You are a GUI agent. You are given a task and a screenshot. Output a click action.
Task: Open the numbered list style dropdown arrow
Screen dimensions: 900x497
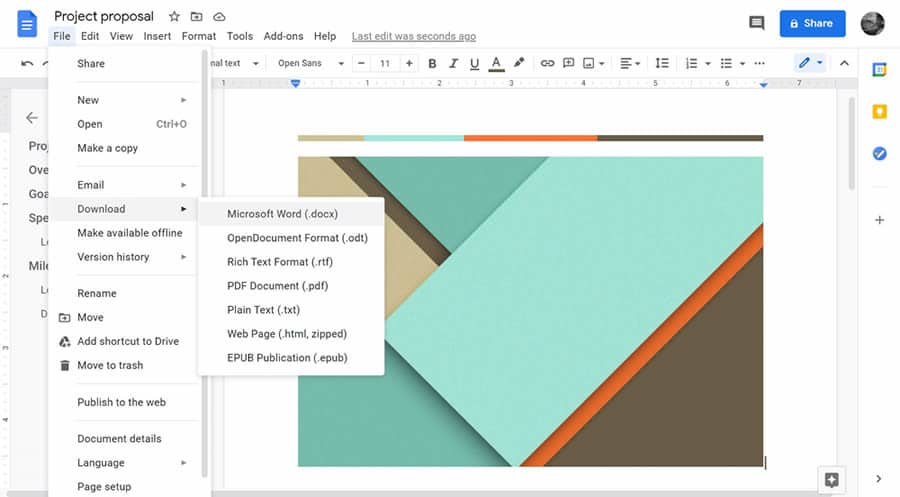(708, 63)
